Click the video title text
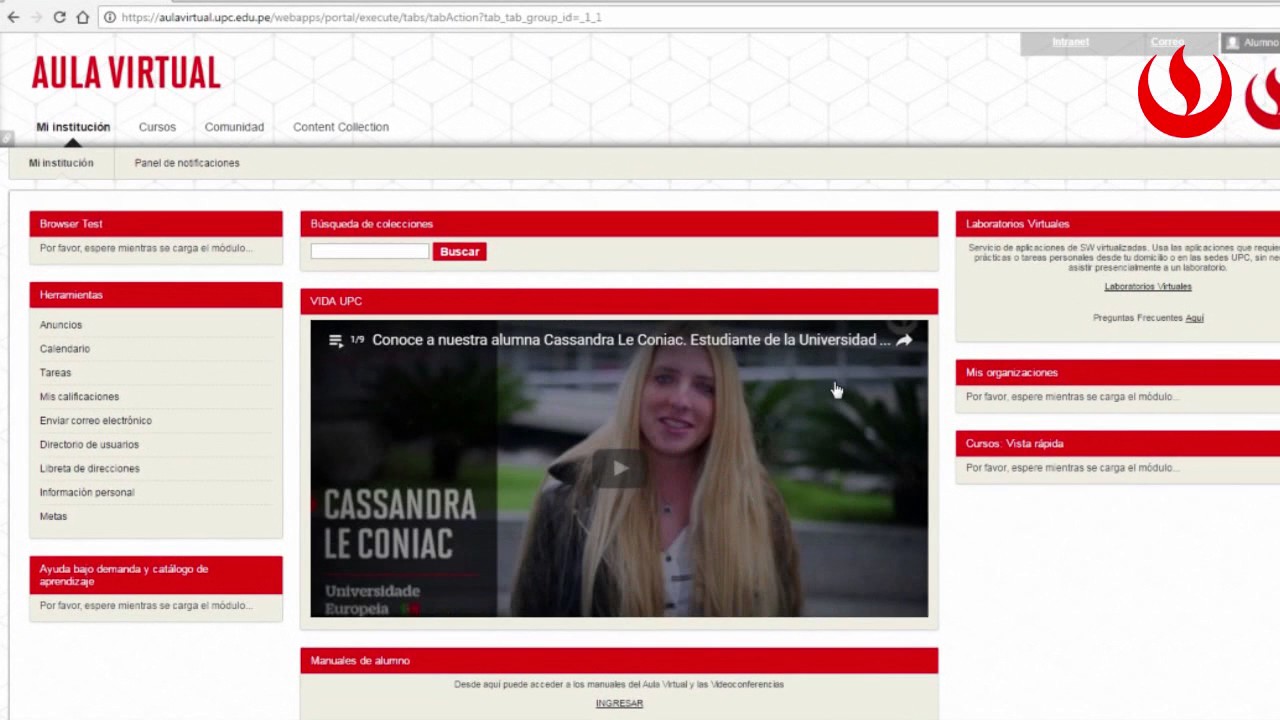This screenshot has height=720, width=1280. click(631, 340)
